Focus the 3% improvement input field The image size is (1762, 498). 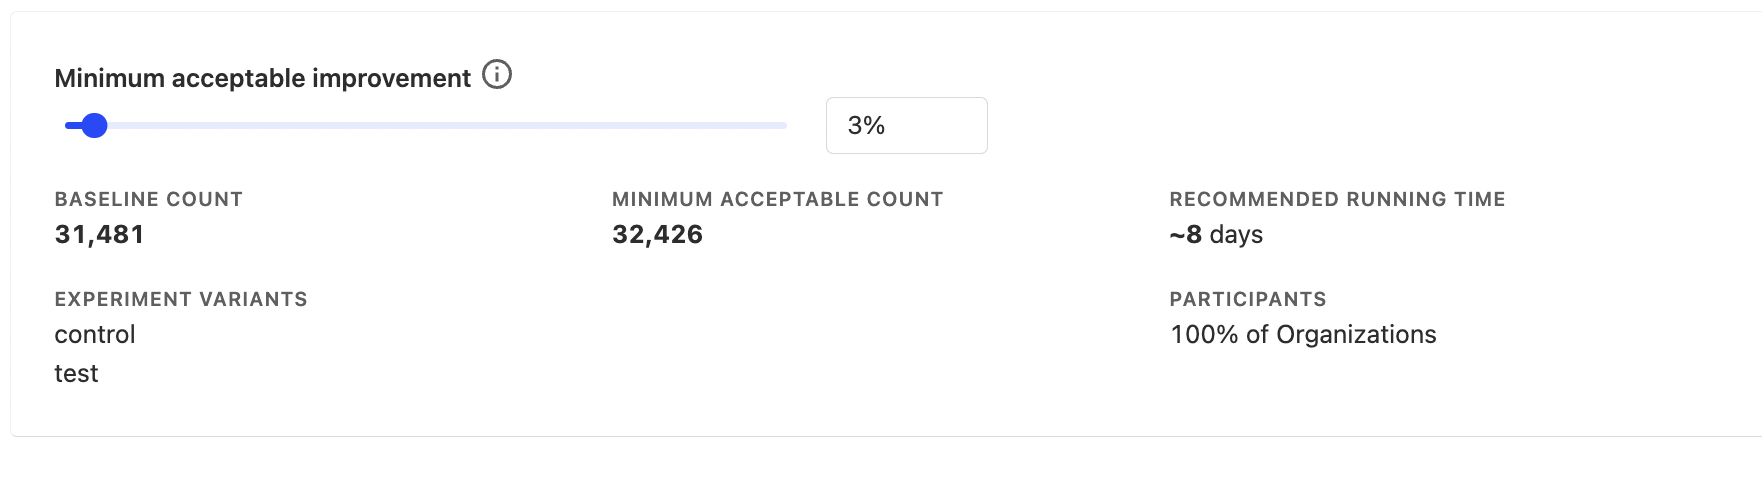coord(906,125)
